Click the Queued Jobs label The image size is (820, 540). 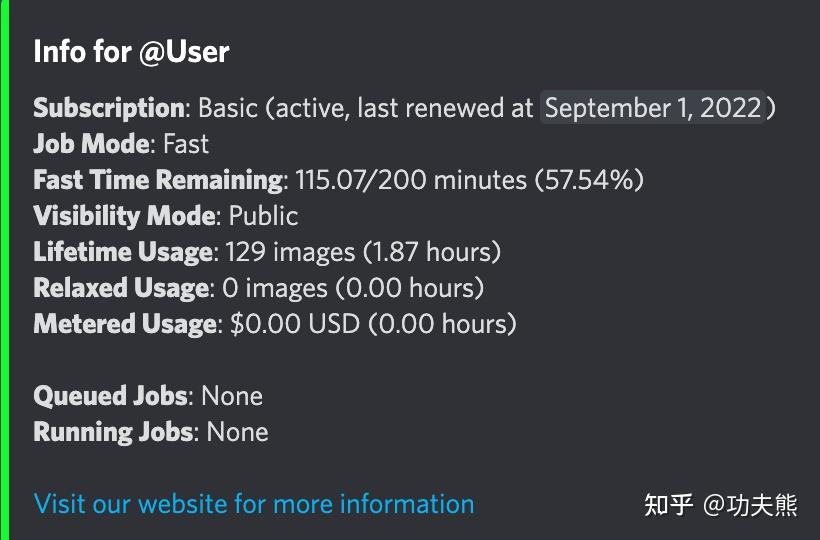click(110, 396)
